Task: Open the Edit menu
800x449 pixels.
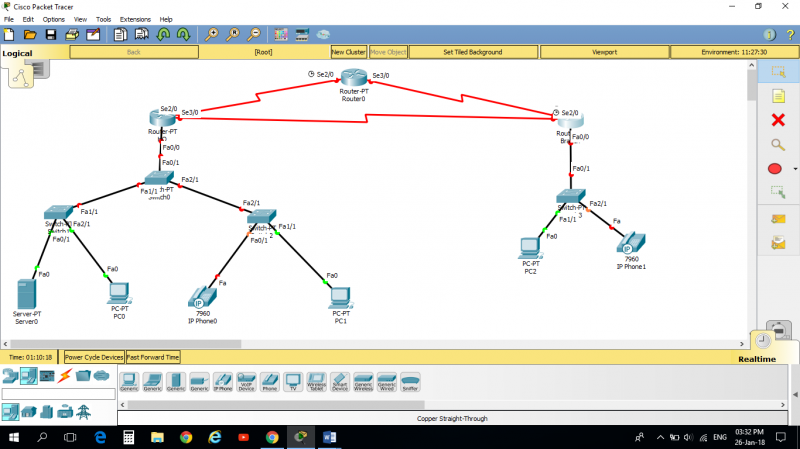Action: tap(28, 19)
